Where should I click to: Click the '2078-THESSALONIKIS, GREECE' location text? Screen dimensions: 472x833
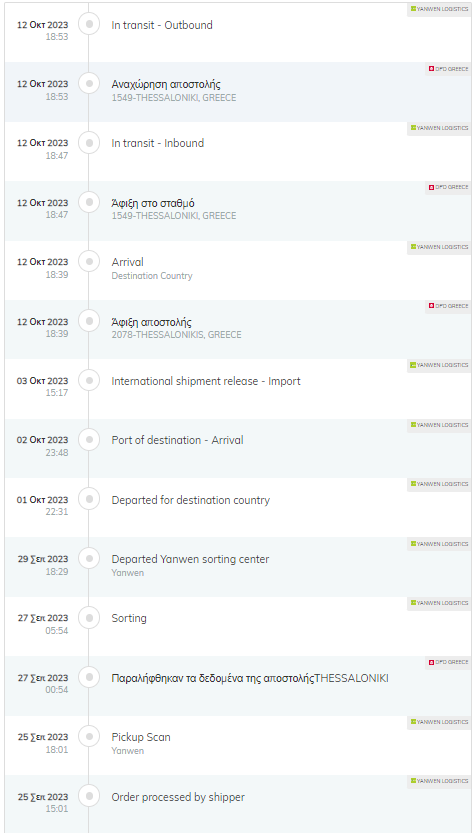click(176, 335)
